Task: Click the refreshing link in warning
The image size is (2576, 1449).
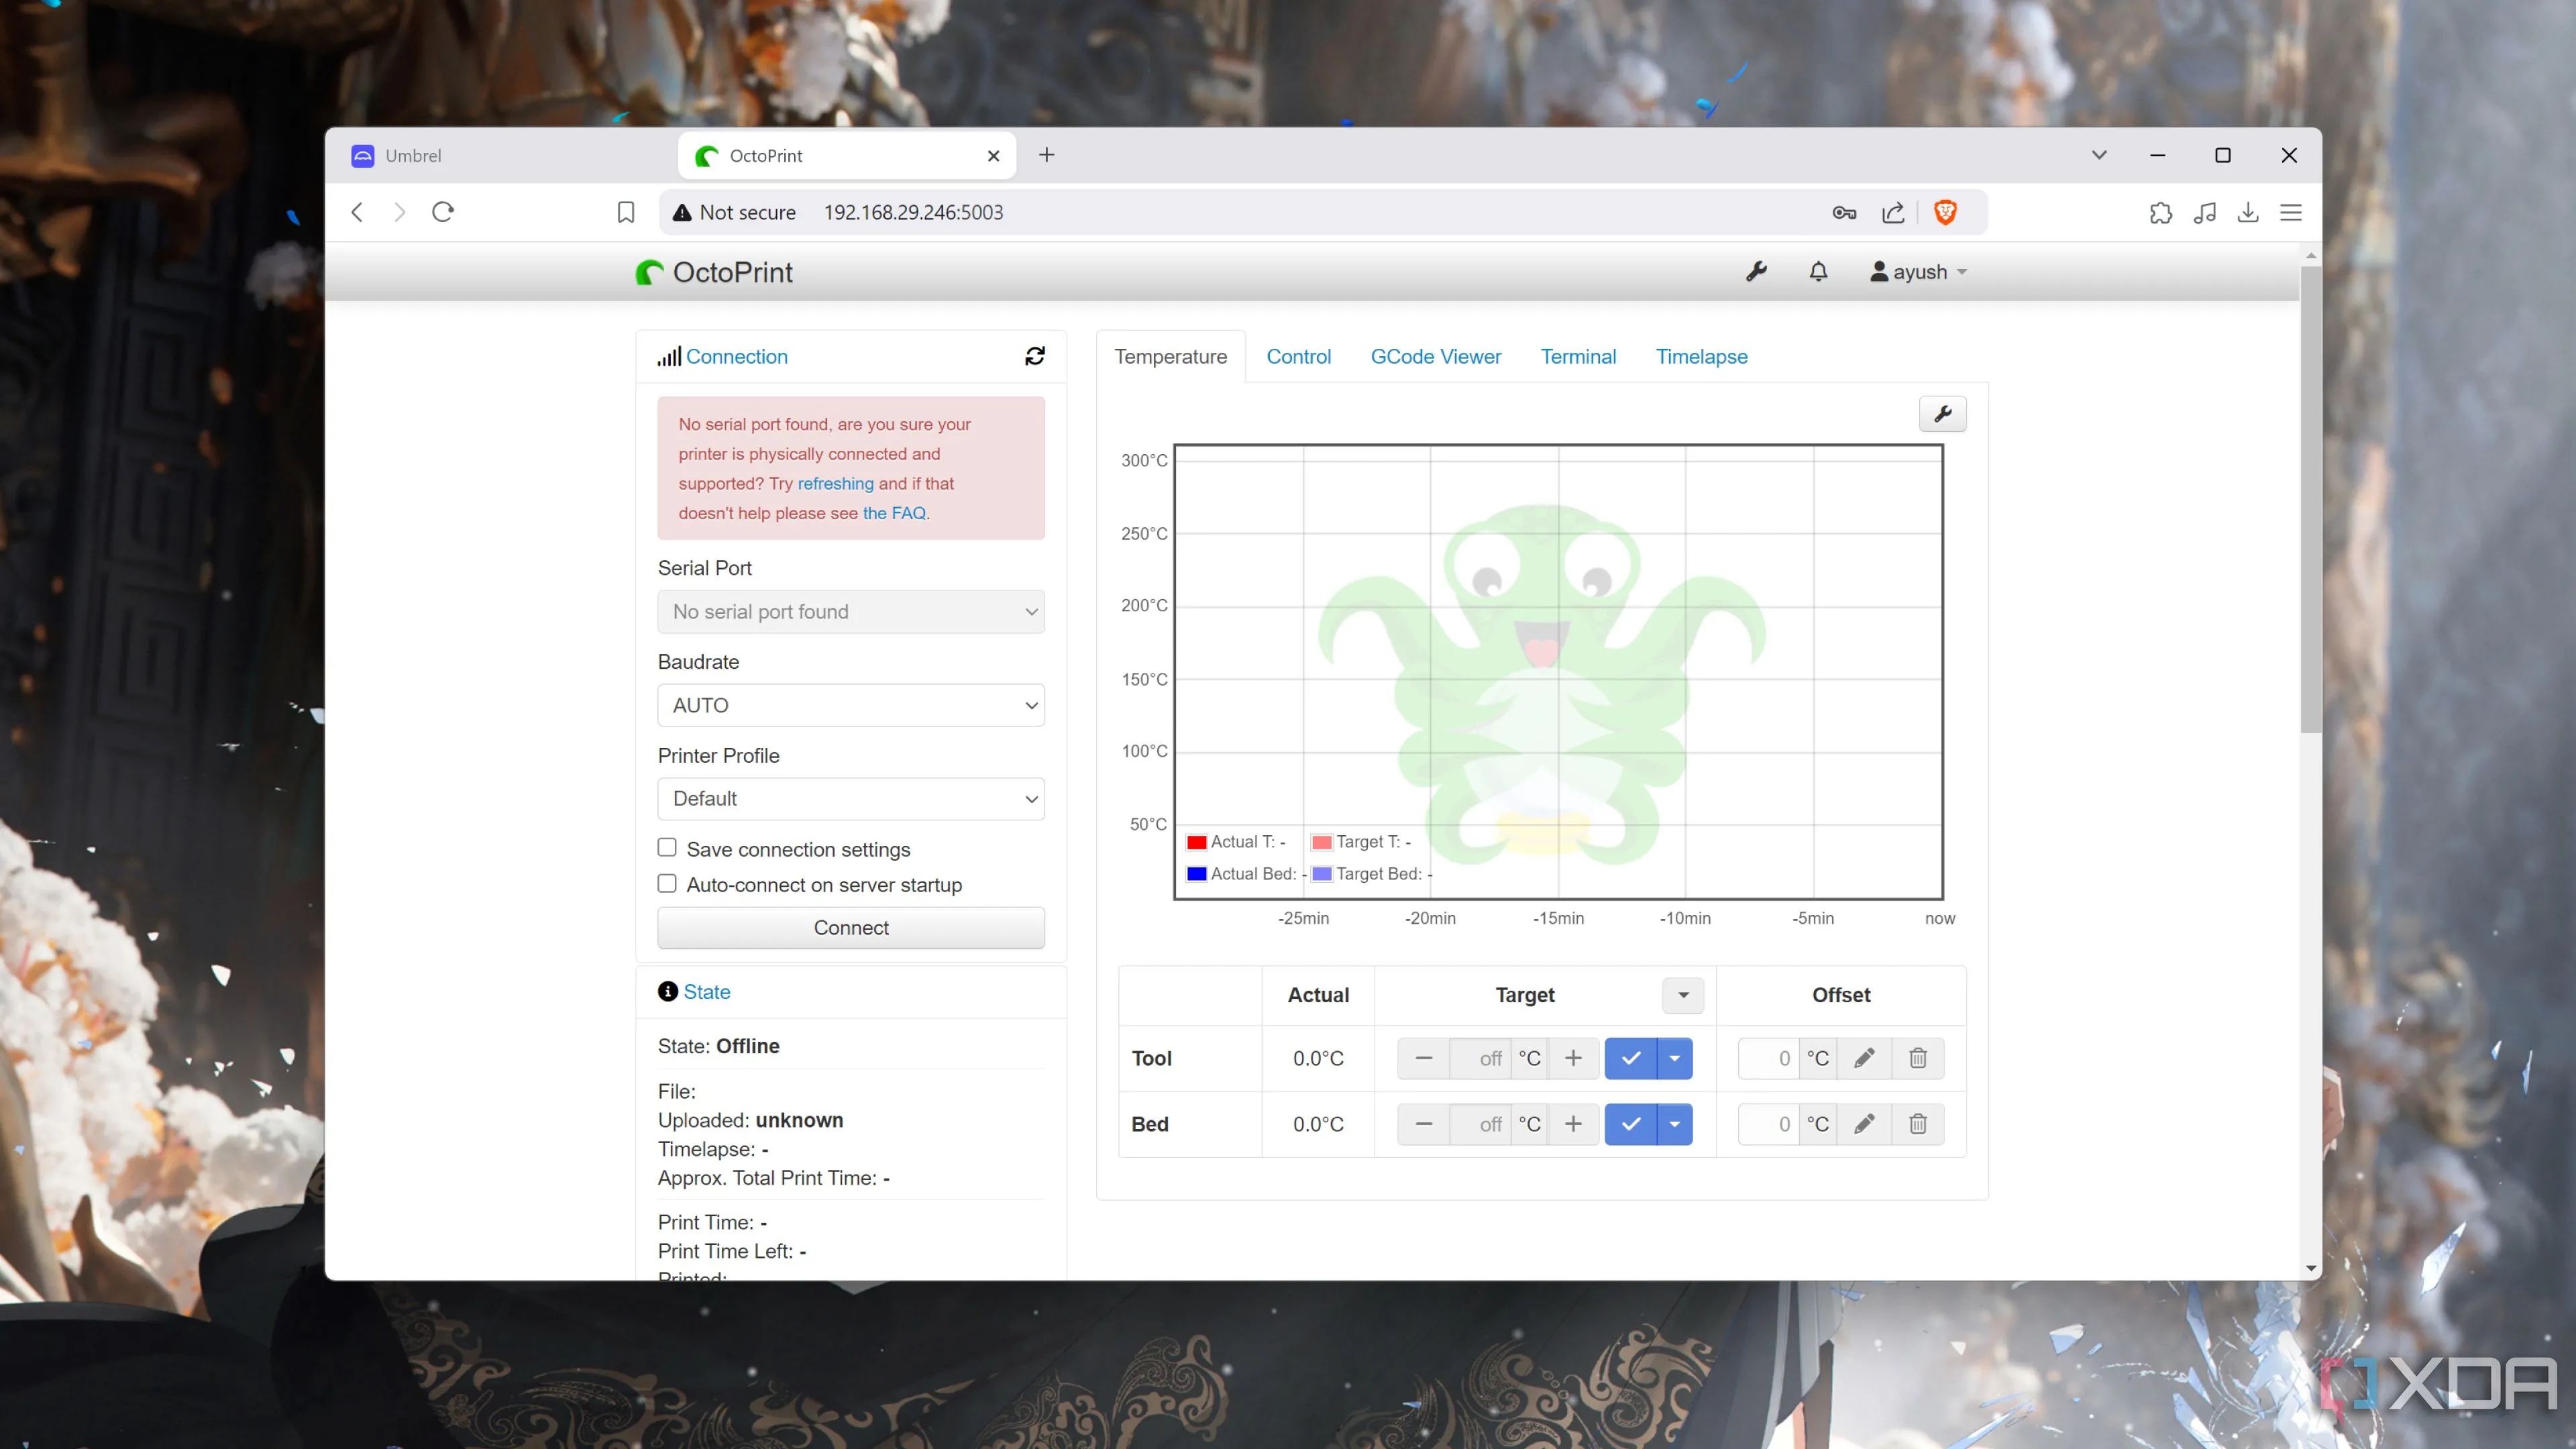Action: point(835,483)
